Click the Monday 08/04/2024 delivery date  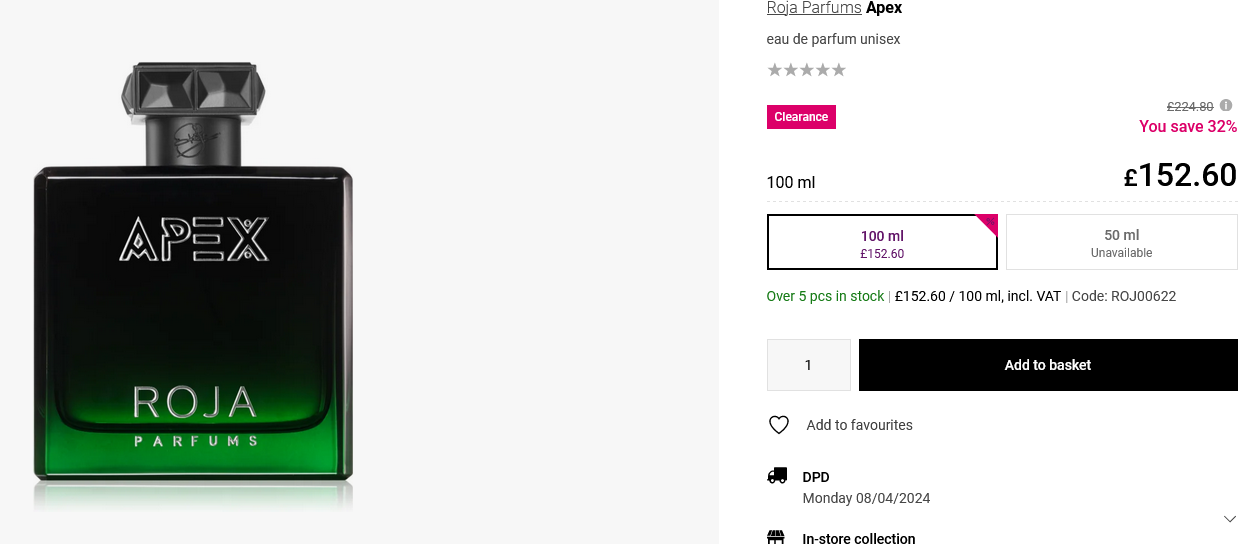click(x=866, y=498)
